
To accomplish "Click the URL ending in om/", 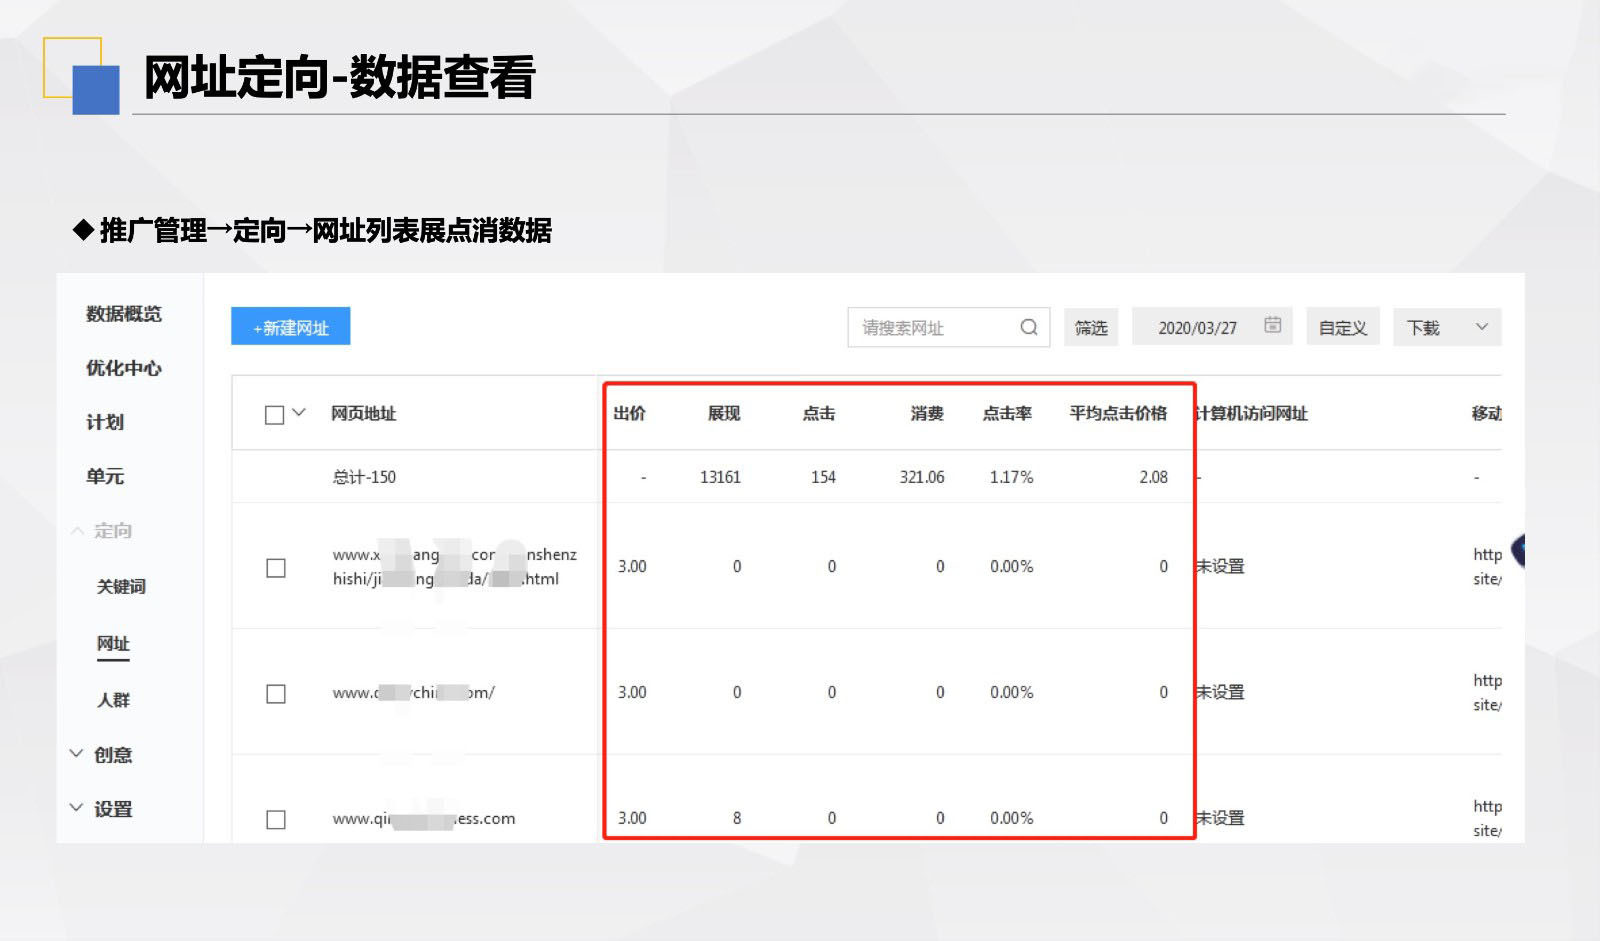I will 414,692.
